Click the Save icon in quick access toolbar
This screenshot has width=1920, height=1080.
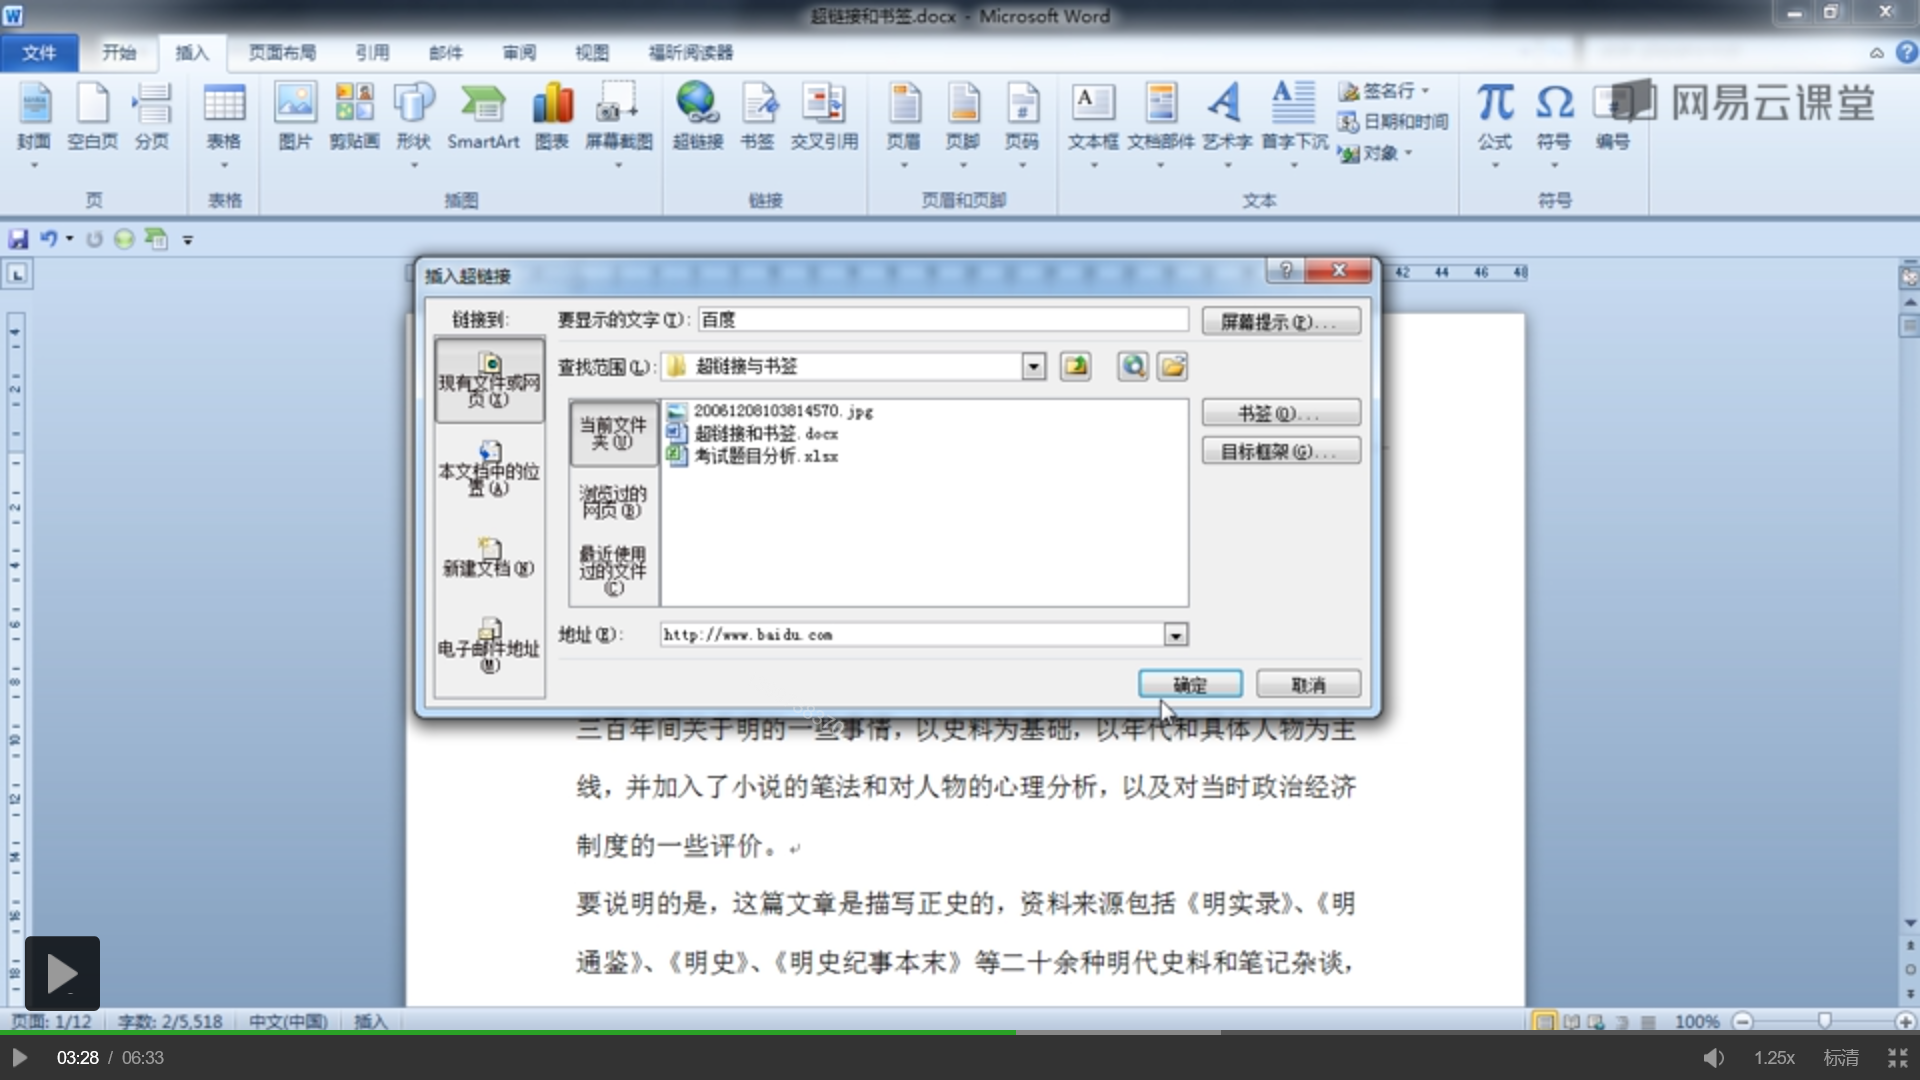pyautogui.click(x=18, y=239)
